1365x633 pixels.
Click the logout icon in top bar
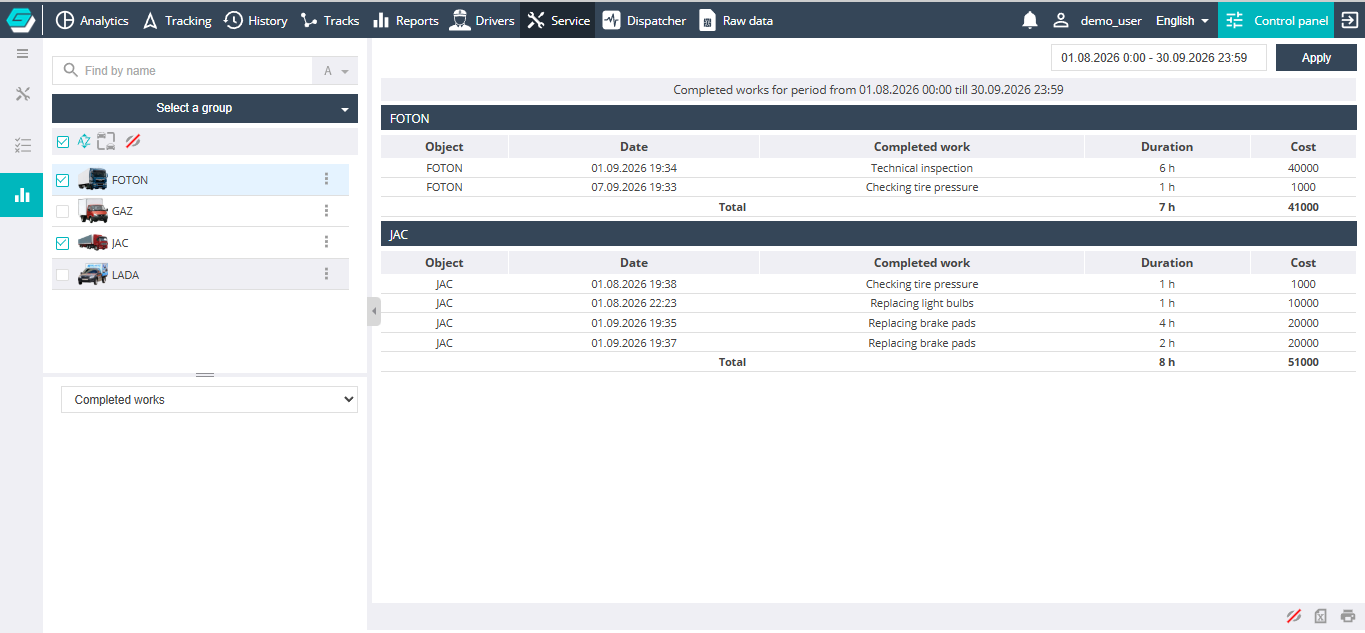tap(1348, 20)
